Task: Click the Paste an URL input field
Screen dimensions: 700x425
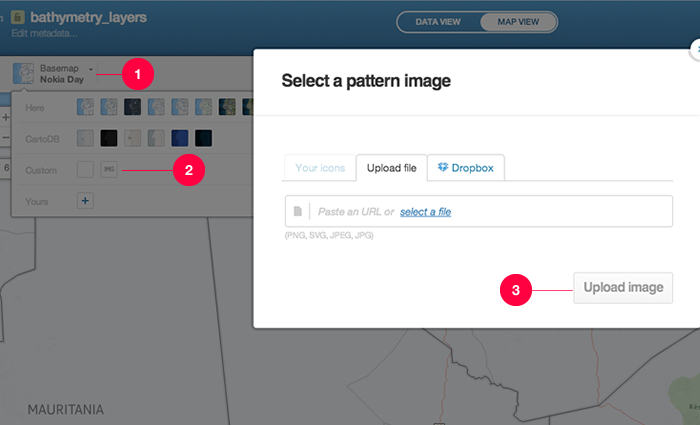Action: 479,211
